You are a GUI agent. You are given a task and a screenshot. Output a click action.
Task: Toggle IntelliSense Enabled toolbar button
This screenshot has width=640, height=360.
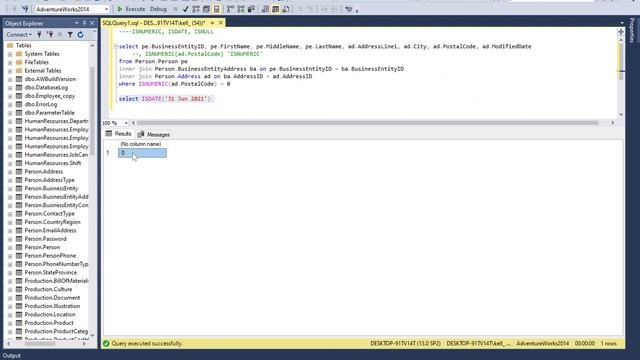217,9
